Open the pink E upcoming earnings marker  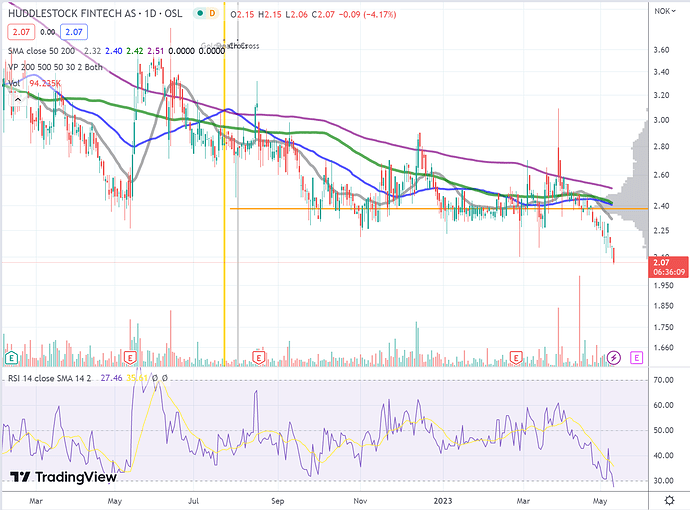[636, 358]
